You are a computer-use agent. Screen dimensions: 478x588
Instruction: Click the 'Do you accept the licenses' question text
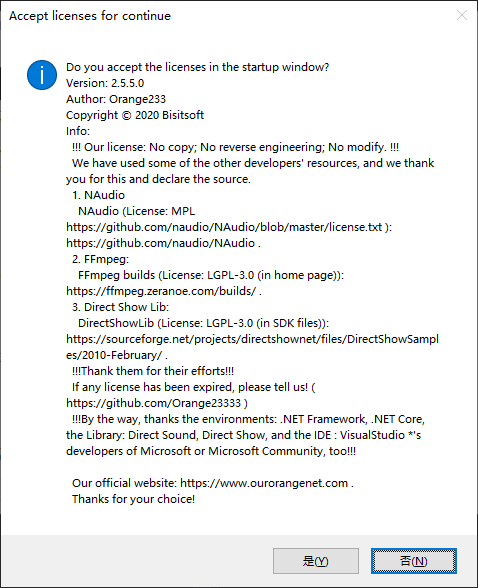[x=198, y=67]
